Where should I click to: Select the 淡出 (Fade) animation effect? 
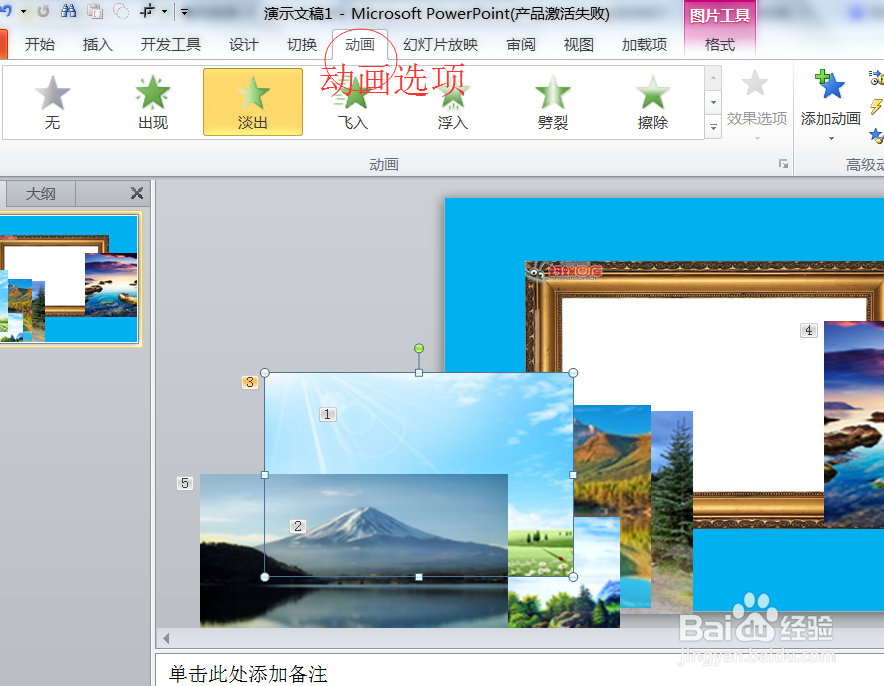click(x=252, y=100)
